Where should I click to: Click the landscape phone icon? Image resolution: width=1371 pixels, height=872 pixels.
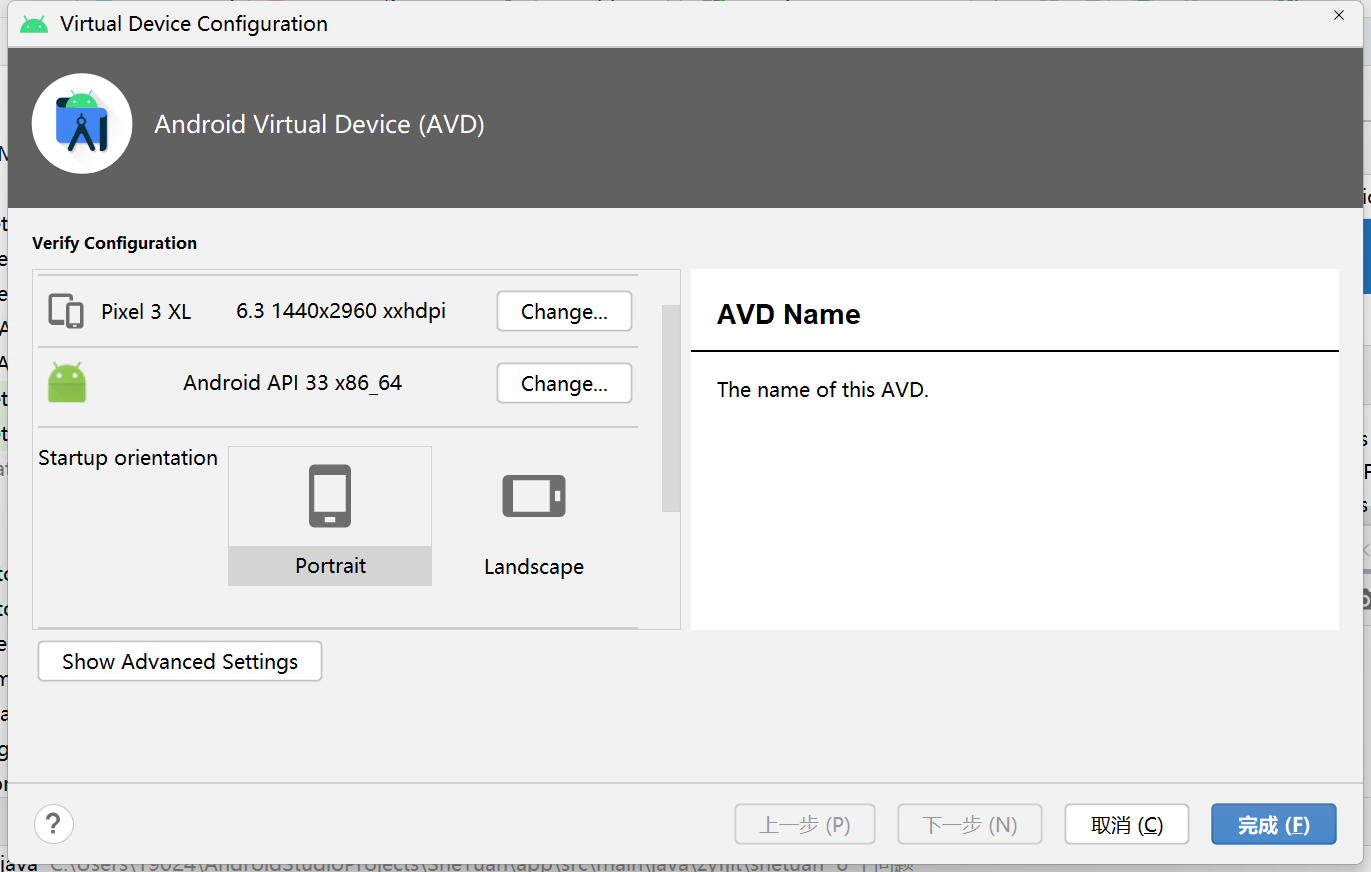(534, 496)
